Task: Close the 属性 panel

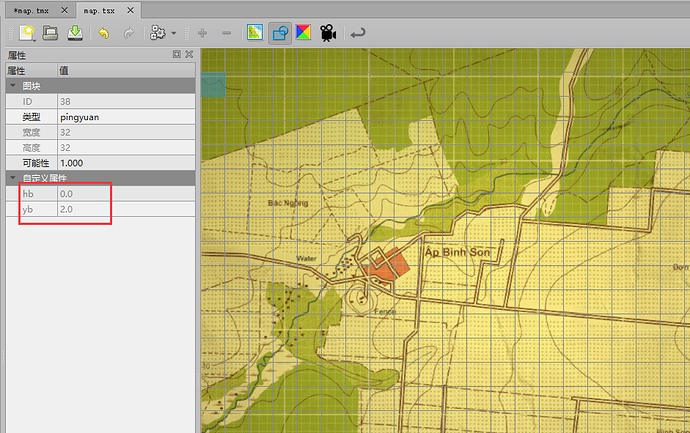Action: pyautogui.click(x=187, y=56)
